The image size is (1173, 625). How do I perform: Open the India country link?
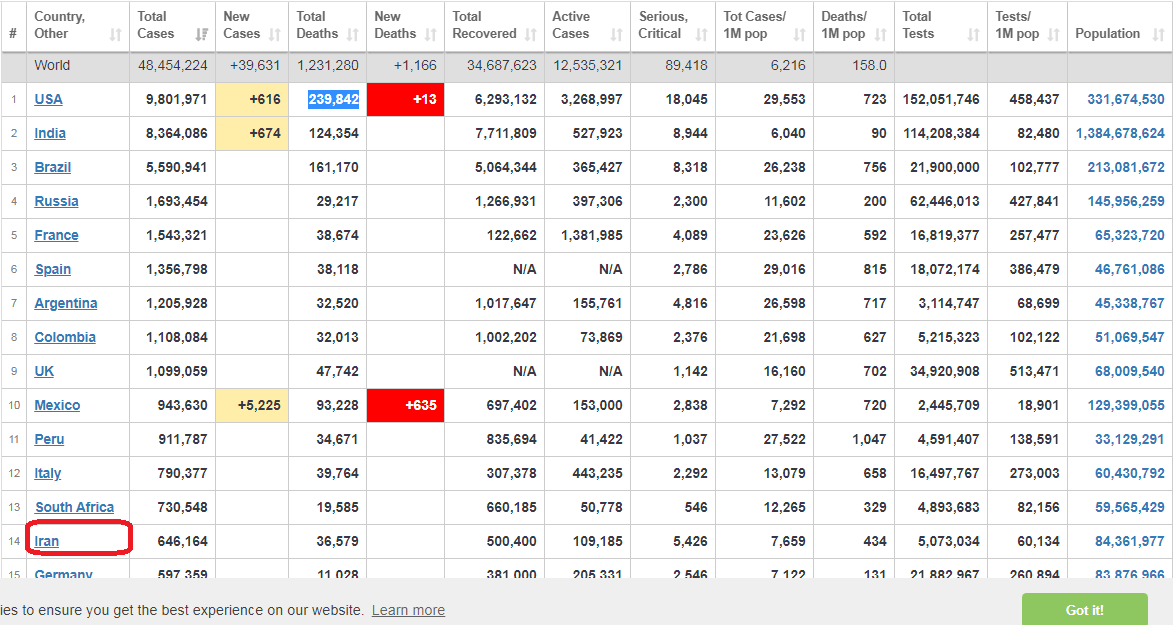tap(50, 133)
